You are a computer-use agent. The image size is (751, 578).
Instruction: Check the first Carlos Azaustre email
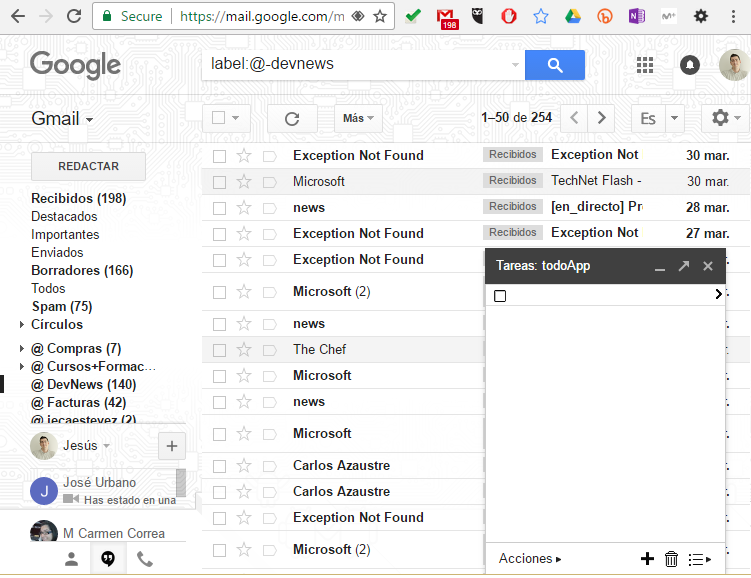tap(219, 466)
